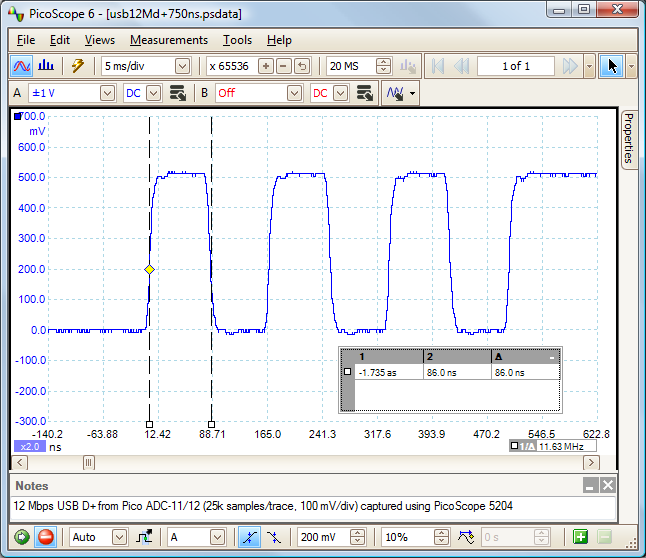Screen dimensions: 646x558
Task: Go to next buffer waveform
Action: (570, 66)
